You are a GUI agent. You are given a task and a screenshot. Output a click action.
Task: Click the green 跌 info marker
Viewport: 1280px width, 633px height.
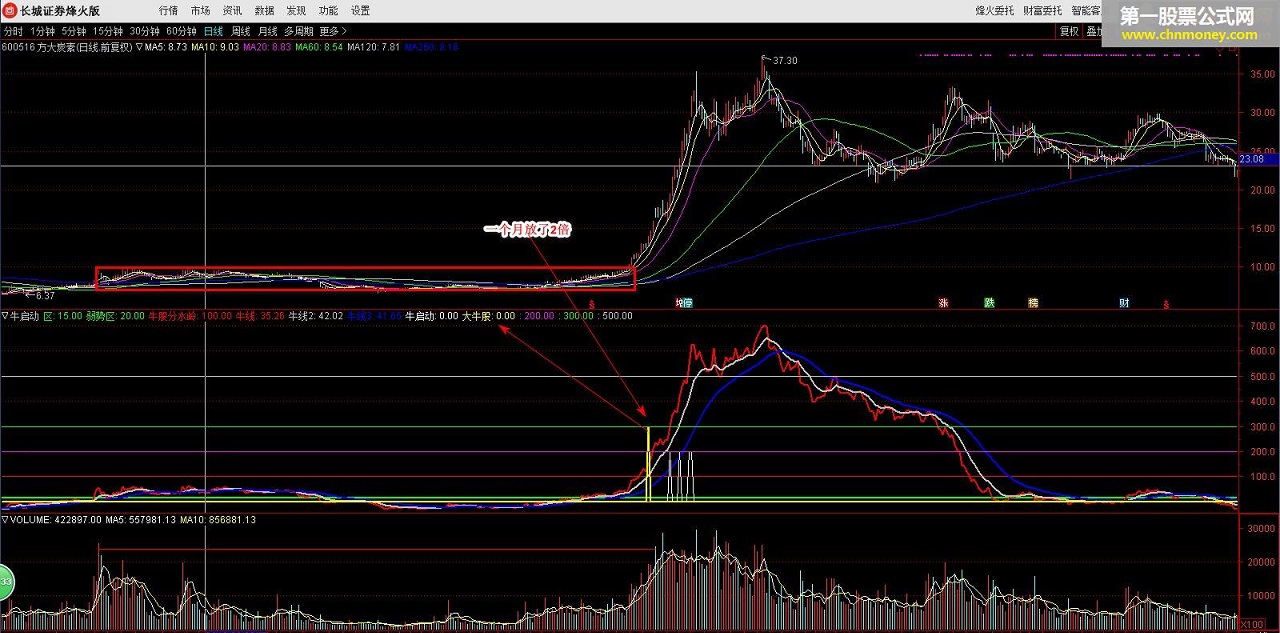point(989,303)
